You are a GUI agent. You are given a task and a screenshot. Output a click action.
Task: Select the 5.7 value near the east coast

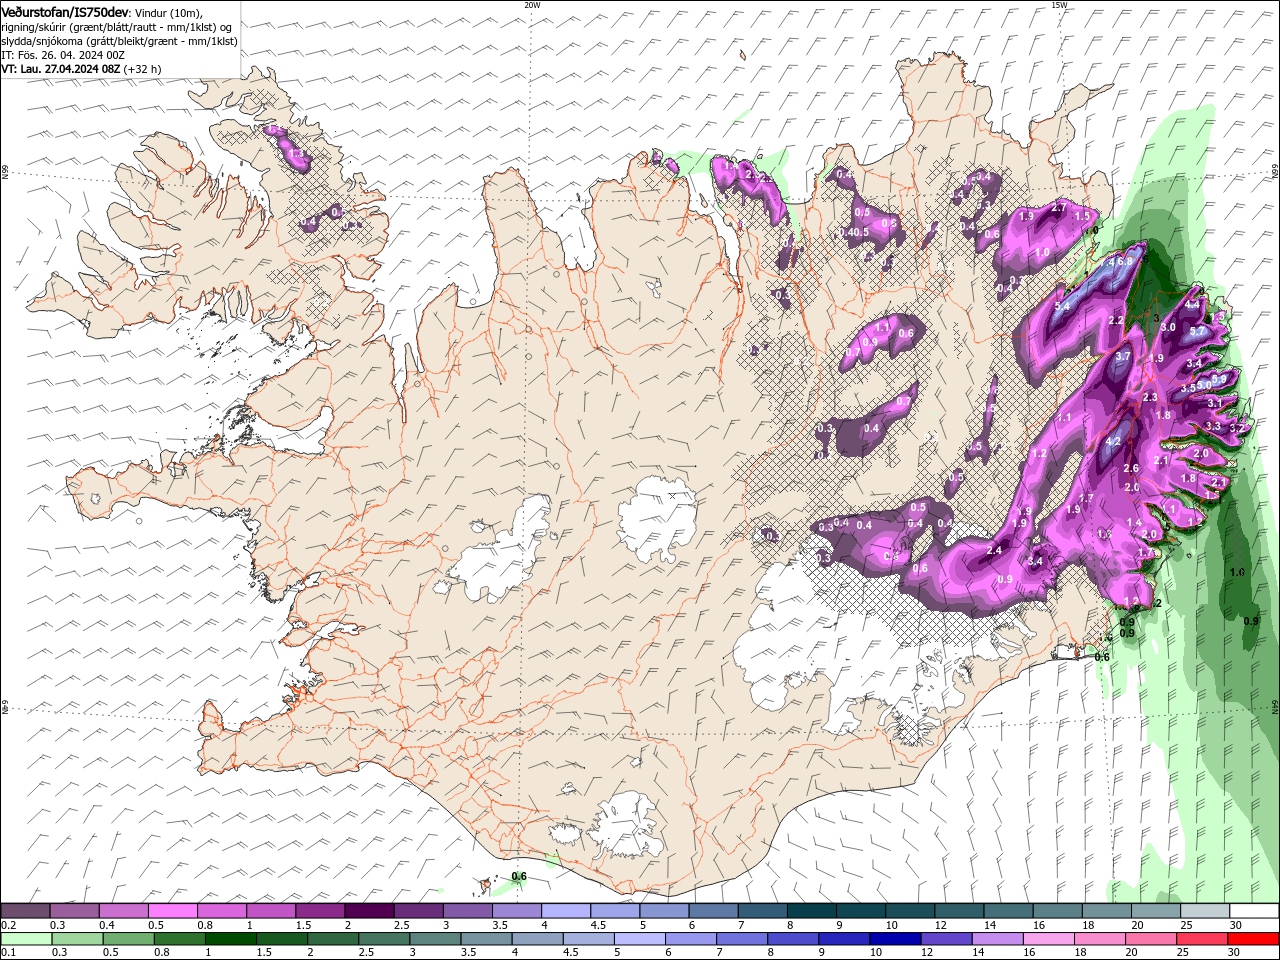point(1197,331)
